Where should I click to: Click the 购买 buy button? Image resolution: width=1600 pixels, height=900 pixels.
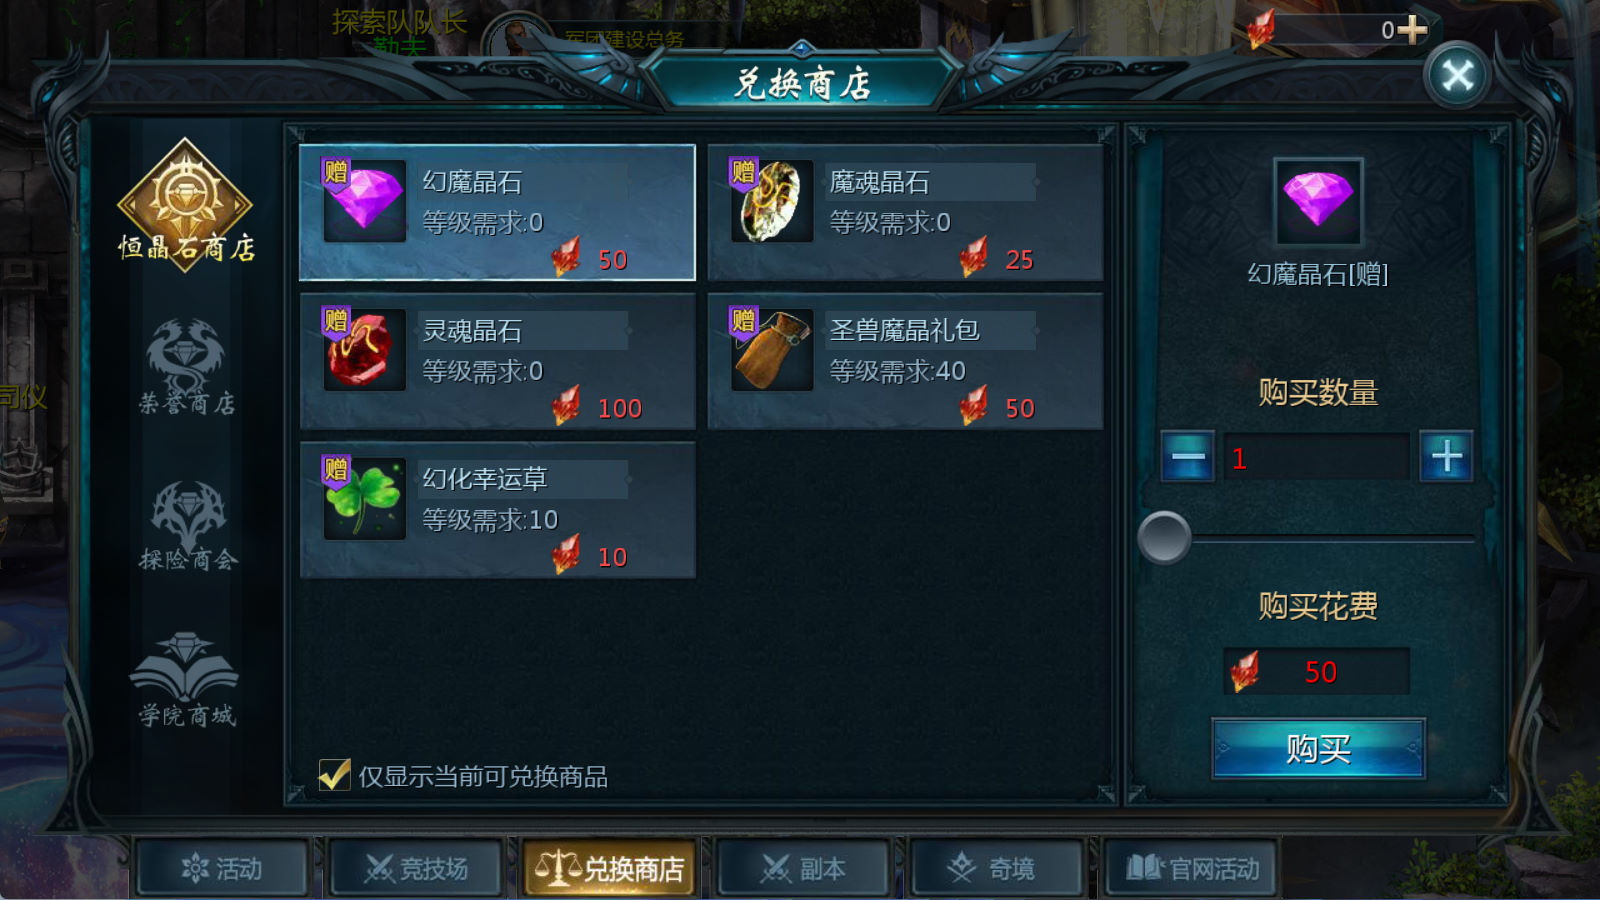point(1318,748)
